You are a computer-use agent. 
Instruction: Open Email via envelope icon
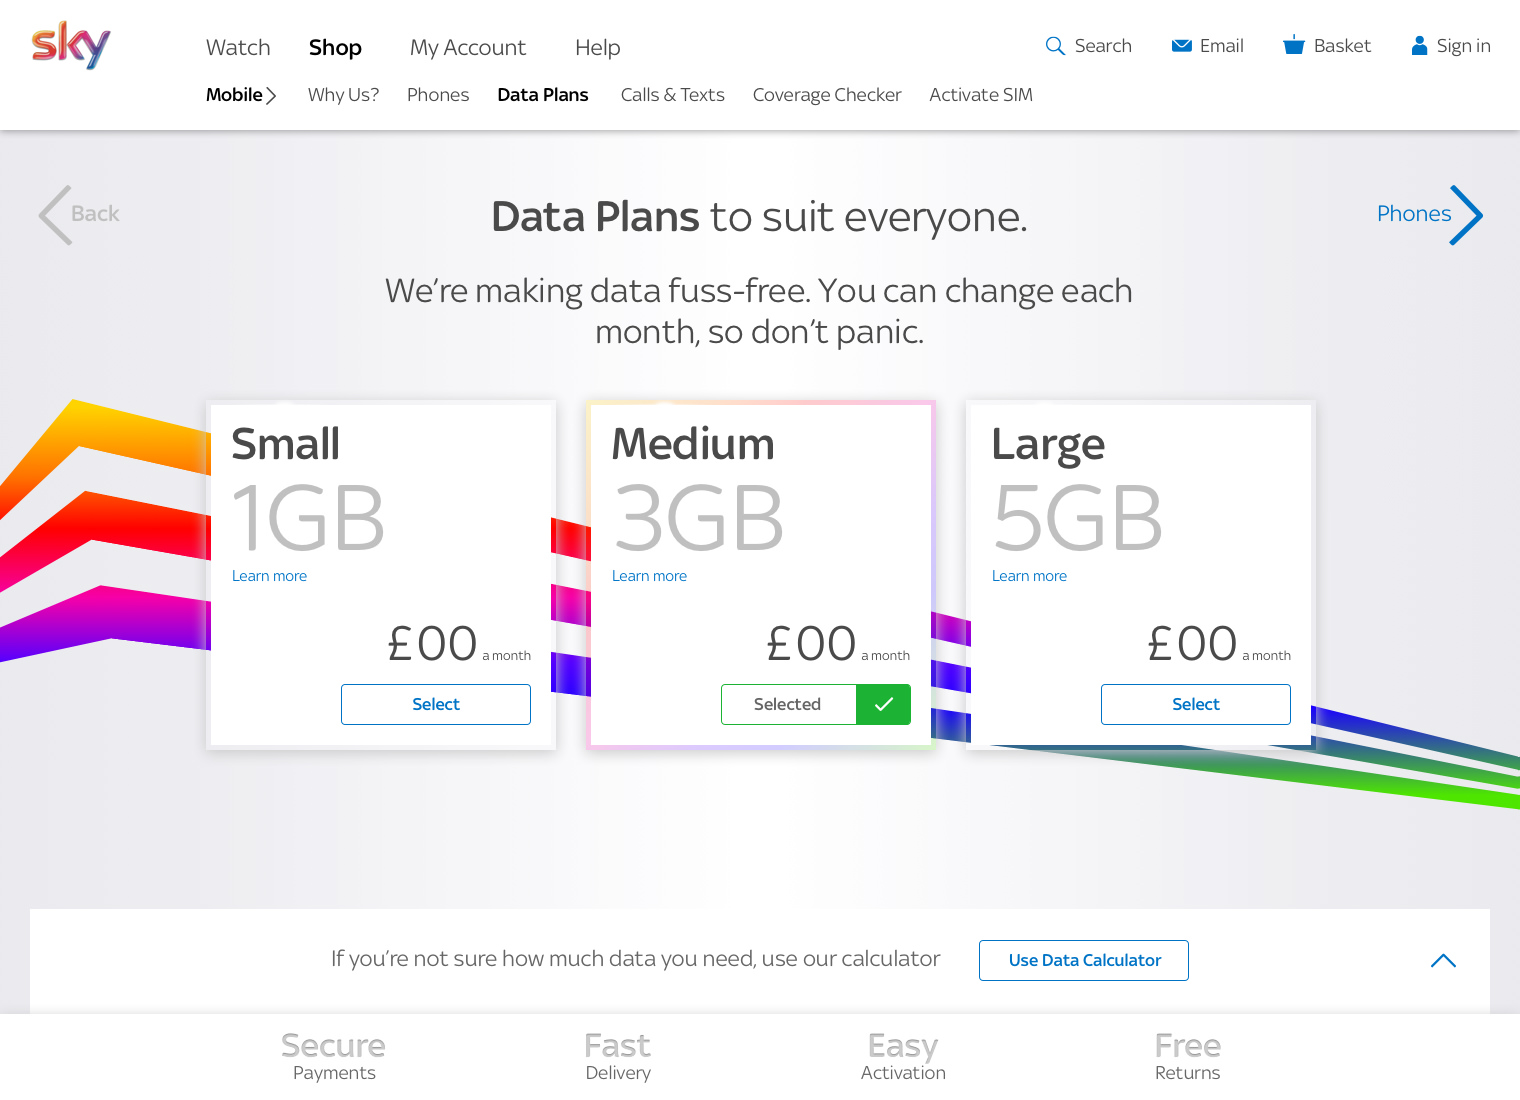tap(1182, 46)
